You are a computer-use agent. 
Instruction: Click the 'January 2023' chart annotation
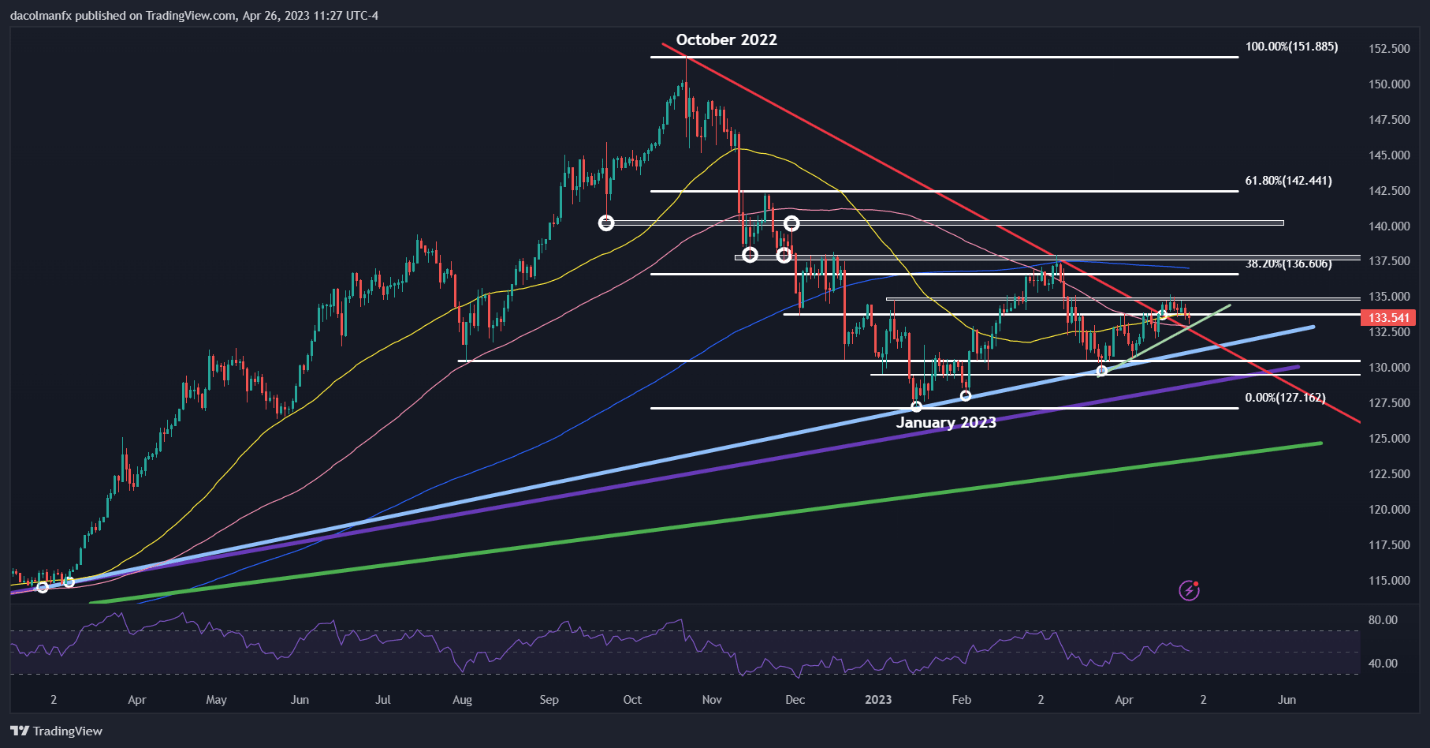(946, 423)
